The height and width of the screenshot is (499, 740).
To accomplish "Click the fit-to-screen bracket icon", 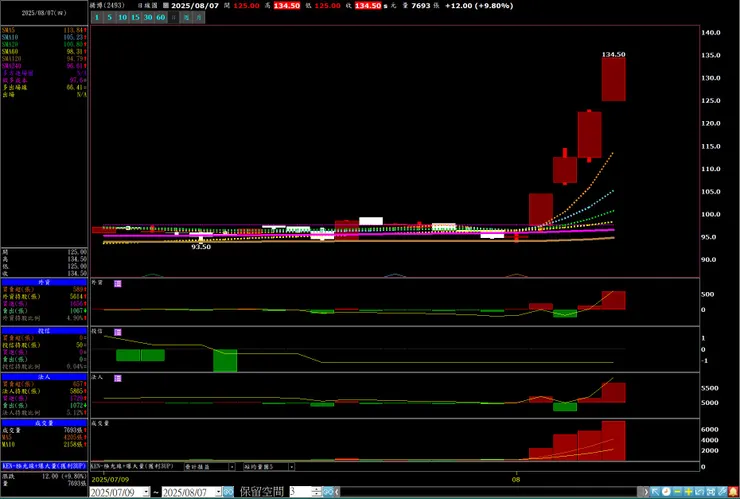I will (x=711, y=491).
